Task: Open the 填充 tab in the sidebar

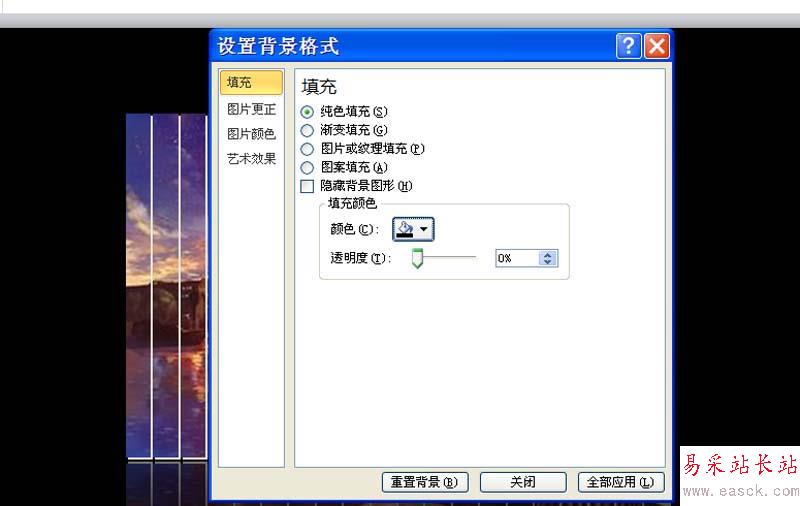Action: point(251,83)
